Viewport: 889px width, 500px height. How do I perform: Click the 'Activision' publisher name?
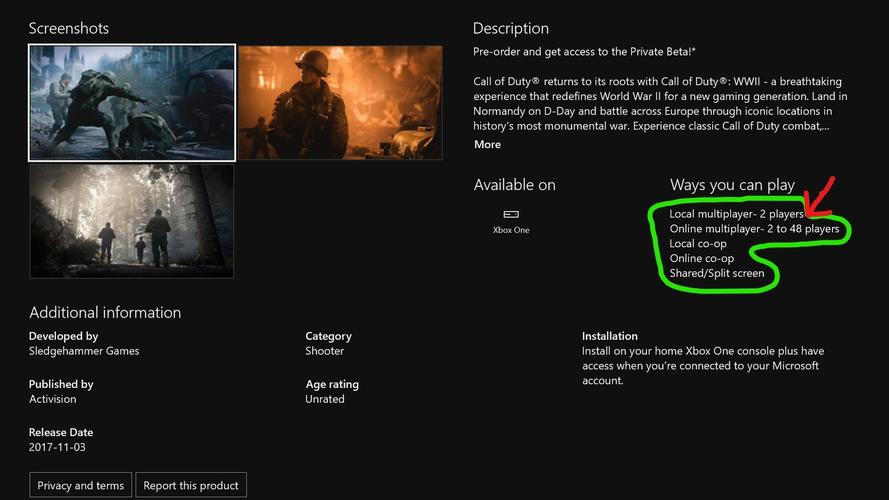click(x=53, y=399)
